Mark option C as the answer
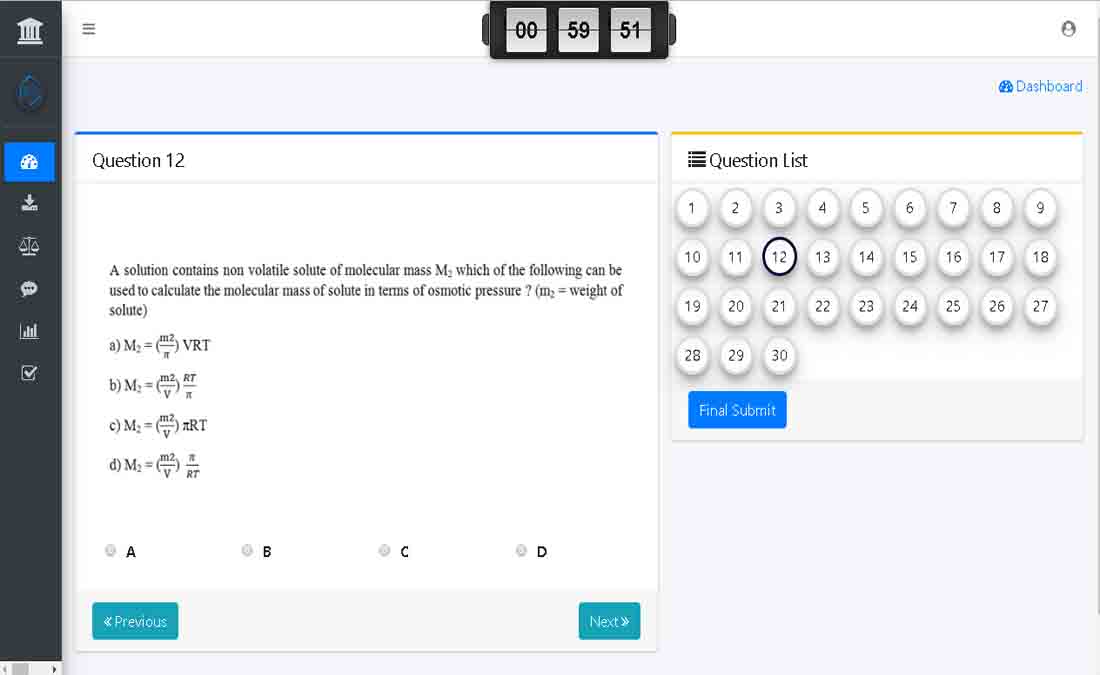Screen dimensions: 1100x675 pos(384,550)
